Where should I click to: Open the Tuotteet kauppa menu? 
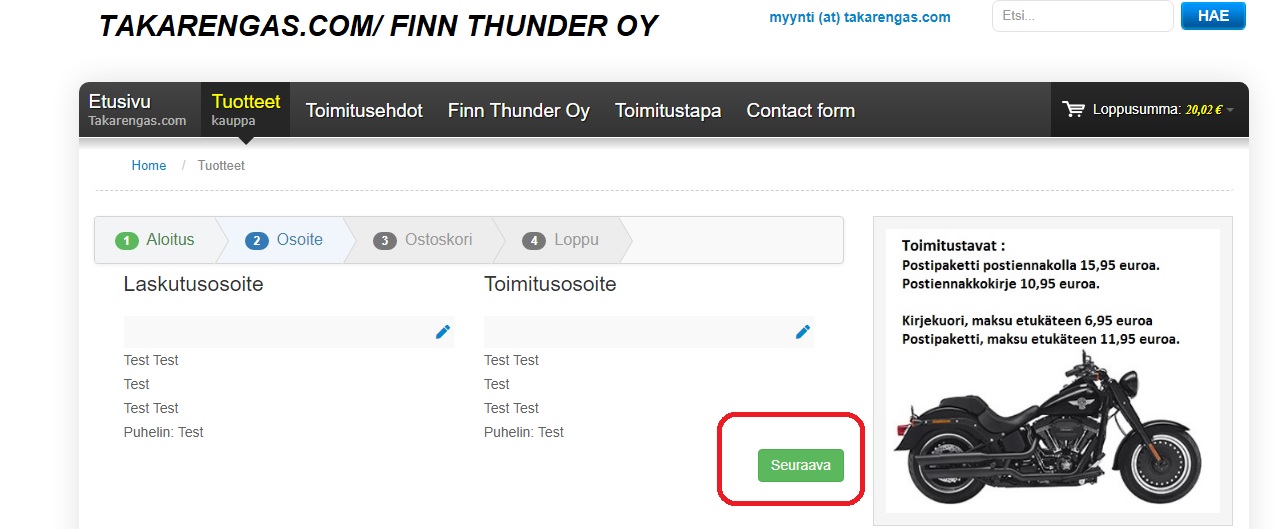coord(246,110)
